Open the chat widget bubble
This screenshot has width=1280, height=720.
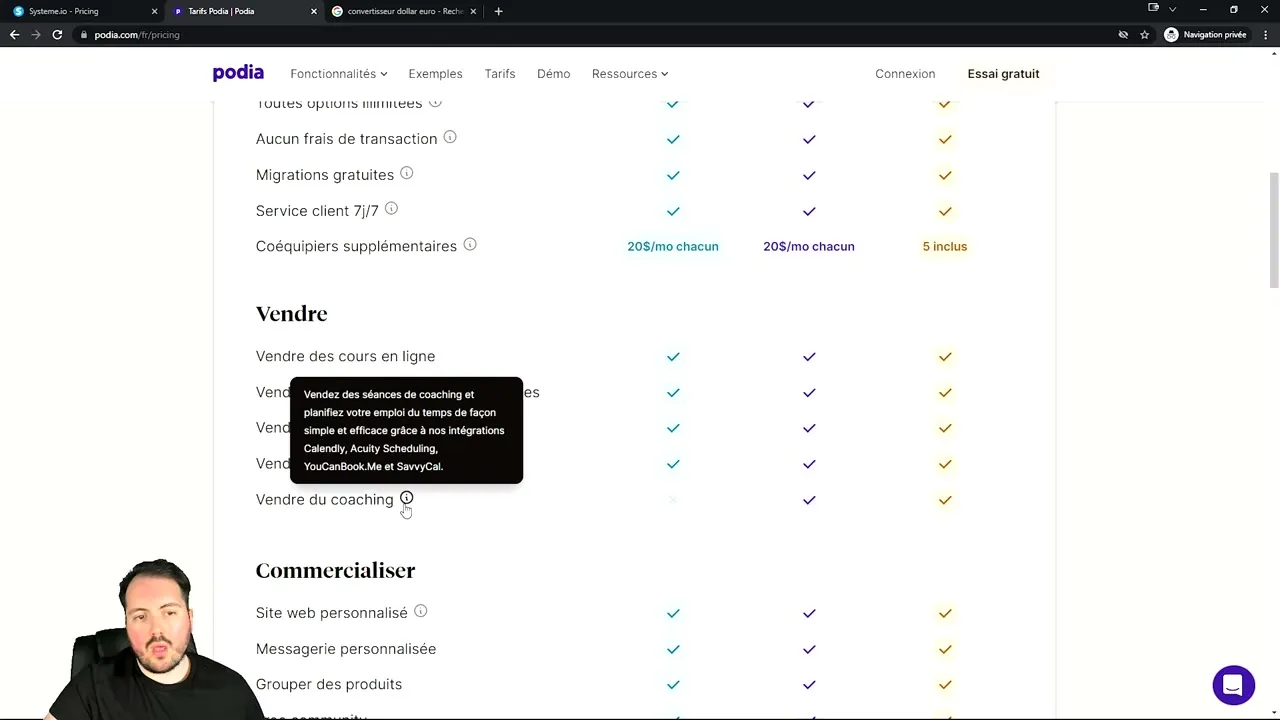1233,684
